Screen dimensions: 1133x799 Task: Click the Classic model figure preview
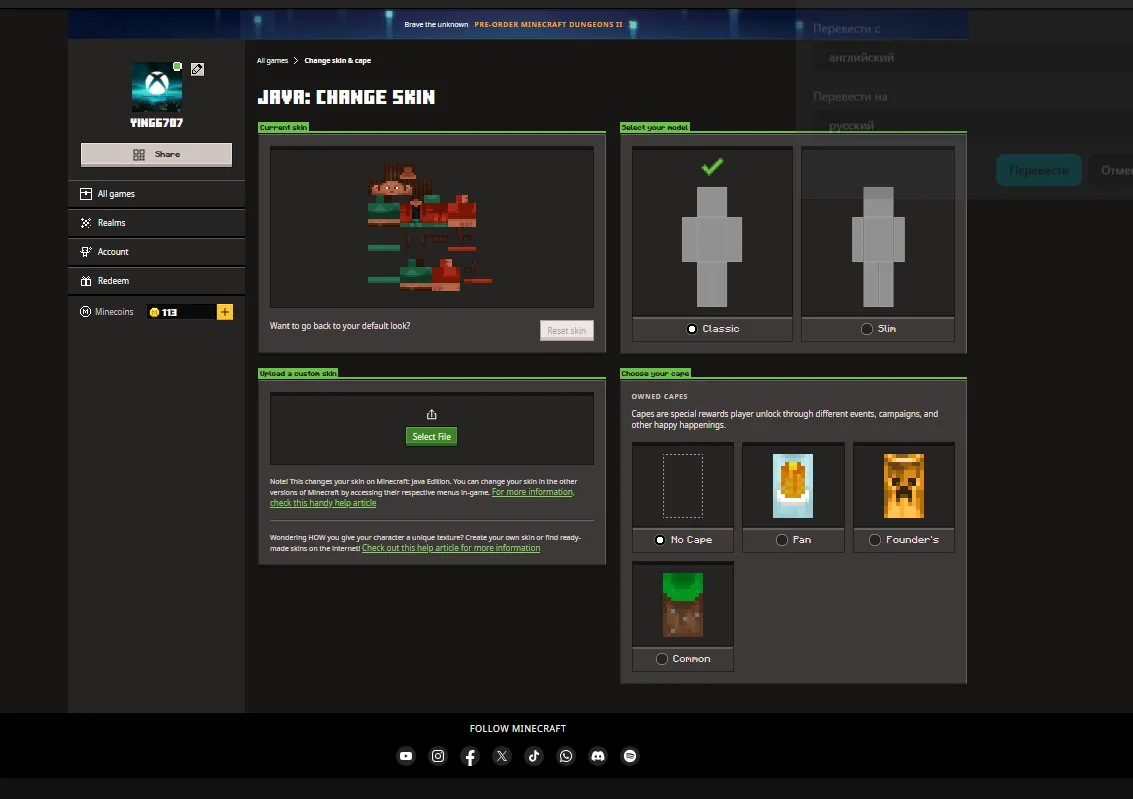(712, 246)
